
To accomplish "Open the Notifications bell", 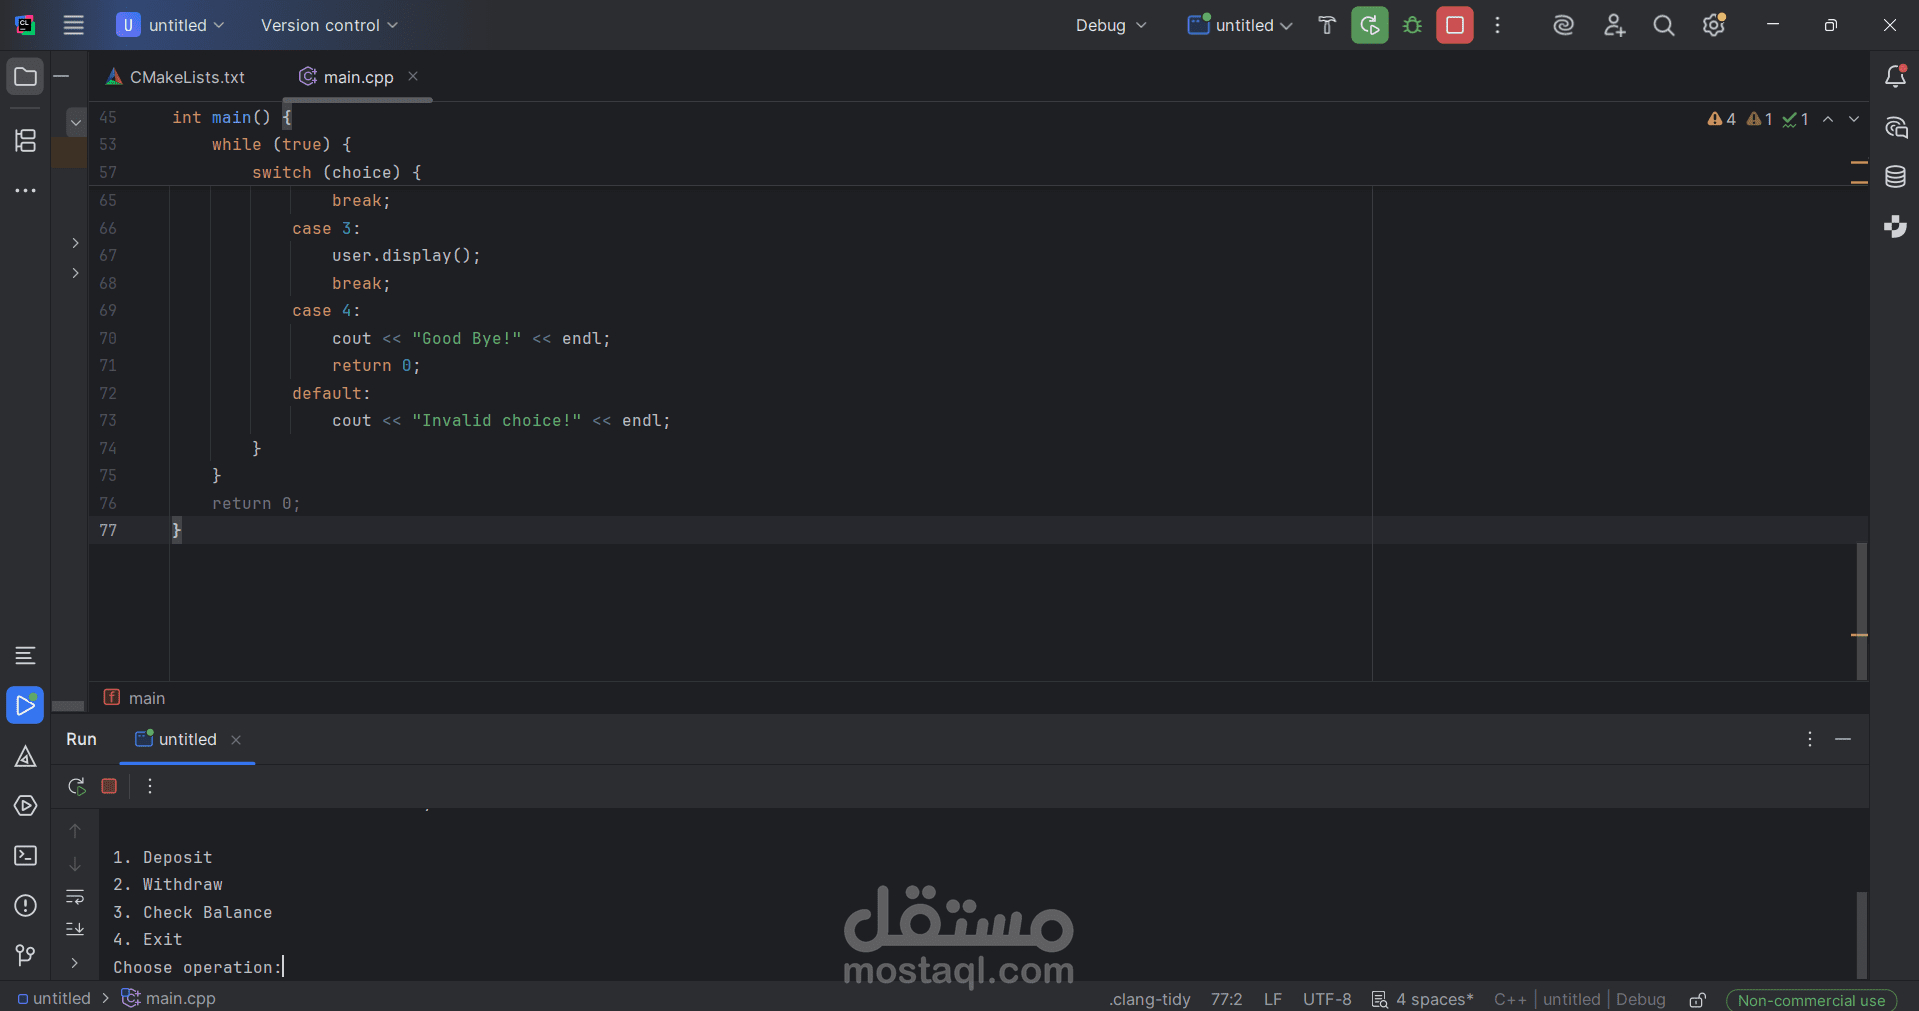I will (1895, 76).
